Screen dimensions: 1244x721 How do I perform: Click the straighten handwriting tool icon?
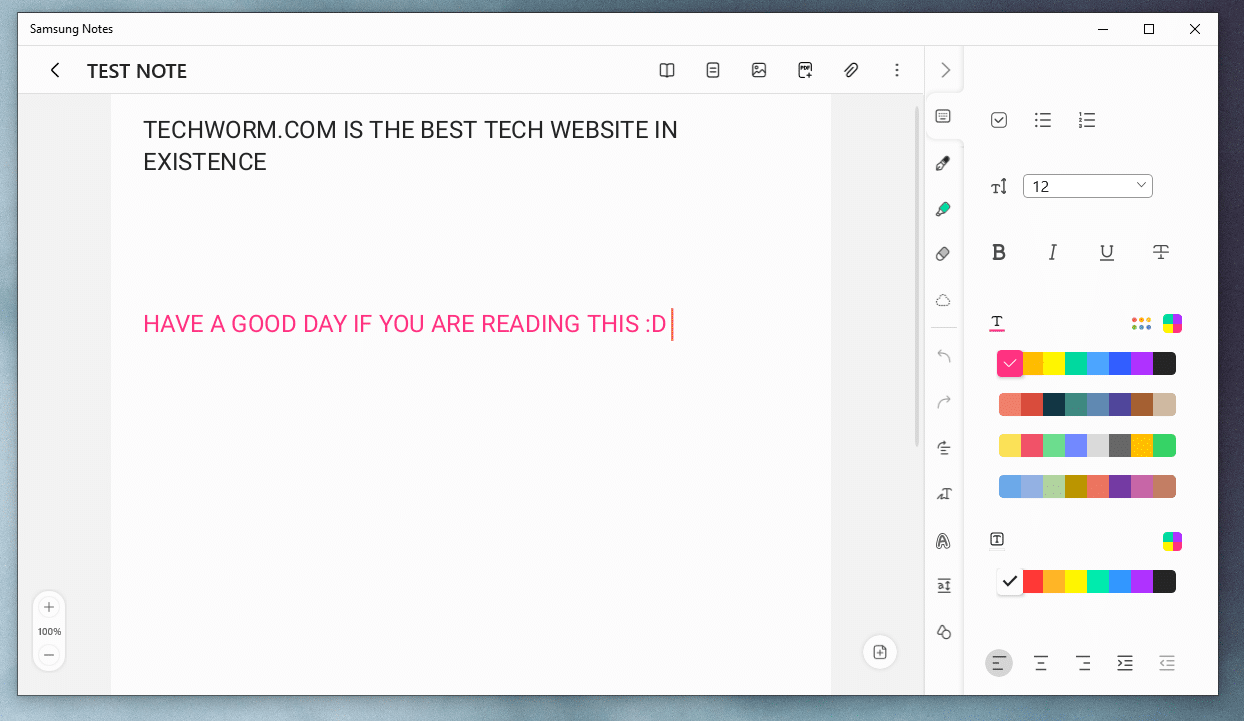pos(943,448)
